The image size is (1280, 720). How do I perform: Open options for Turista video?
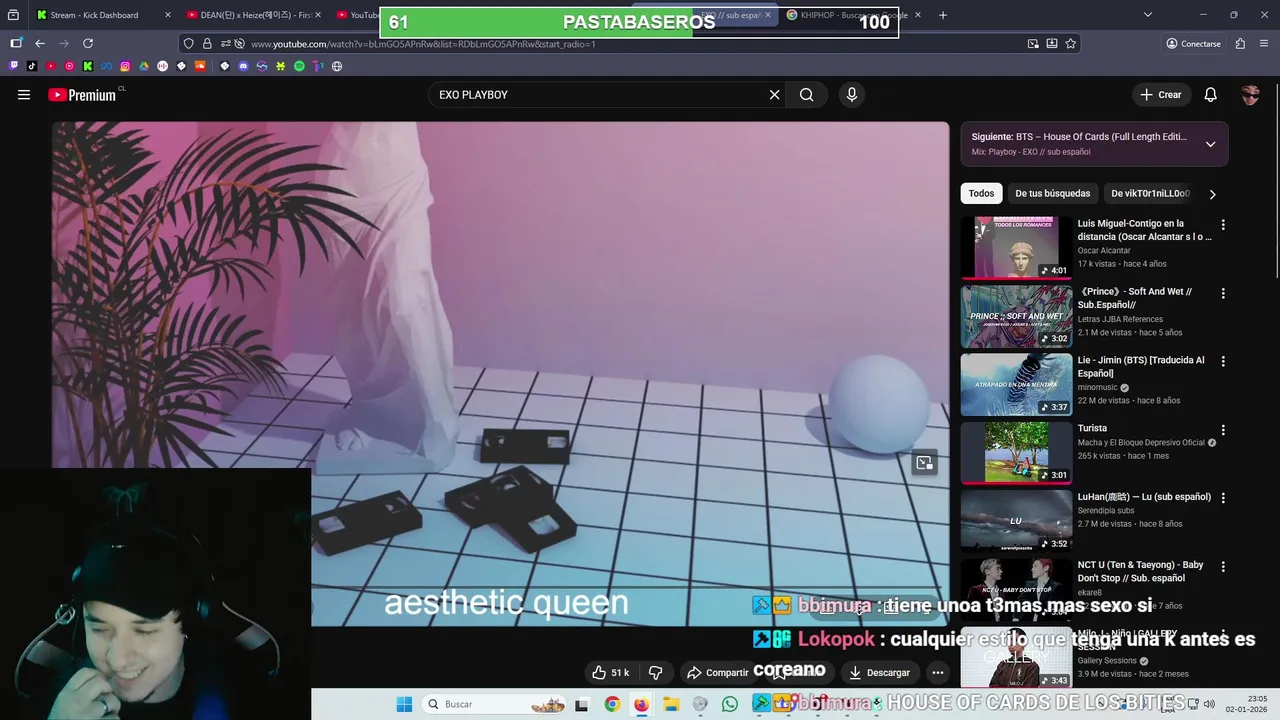pos(1222,430)
